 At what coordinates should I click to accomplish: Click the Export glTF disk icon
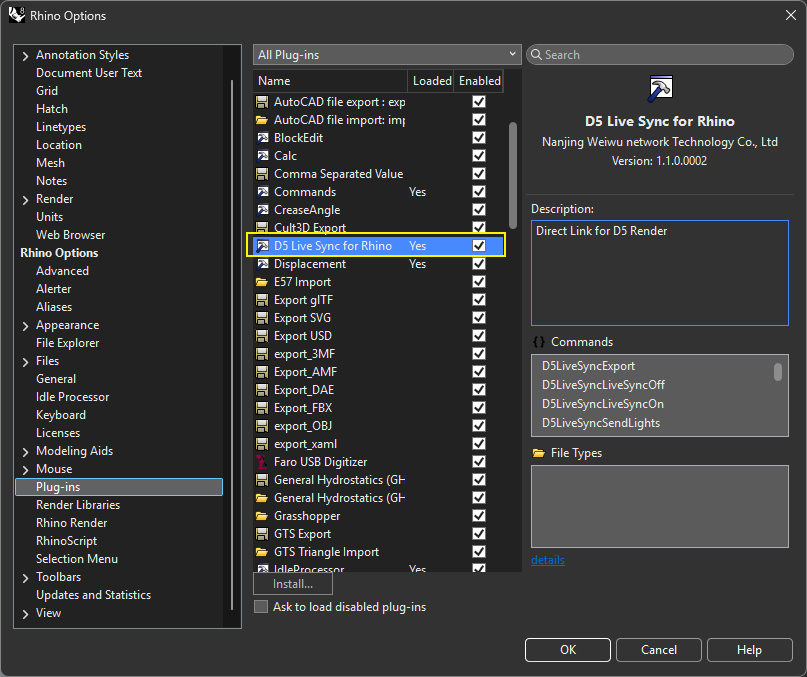[262, 300]
